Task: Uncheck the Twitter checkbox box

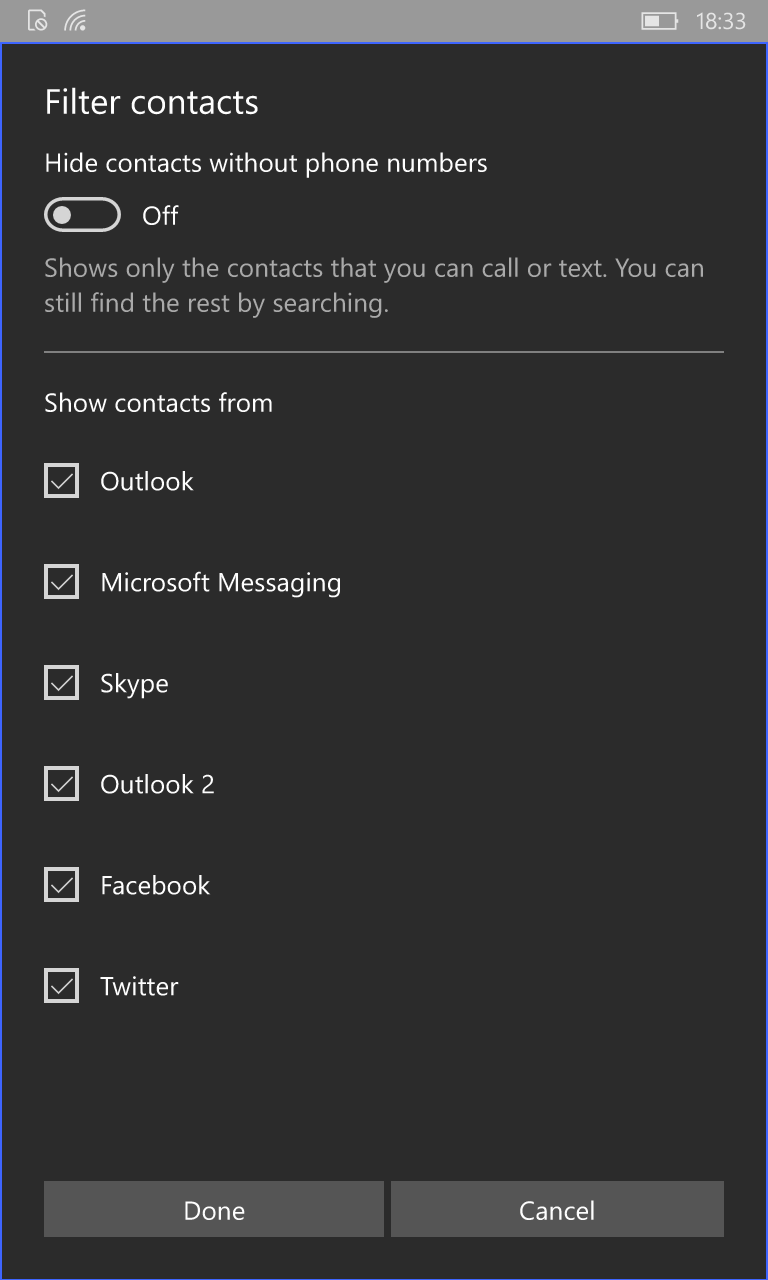Action: point(62,986)
